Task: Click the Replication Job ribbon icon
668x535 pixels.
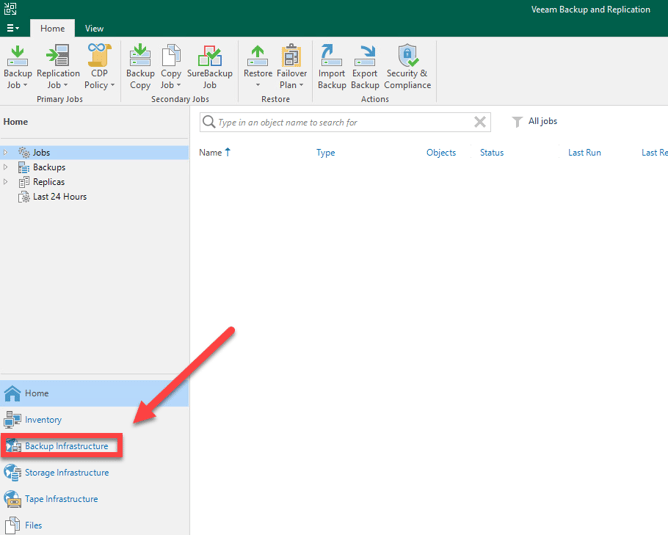Action: click(x=58, y=55)
